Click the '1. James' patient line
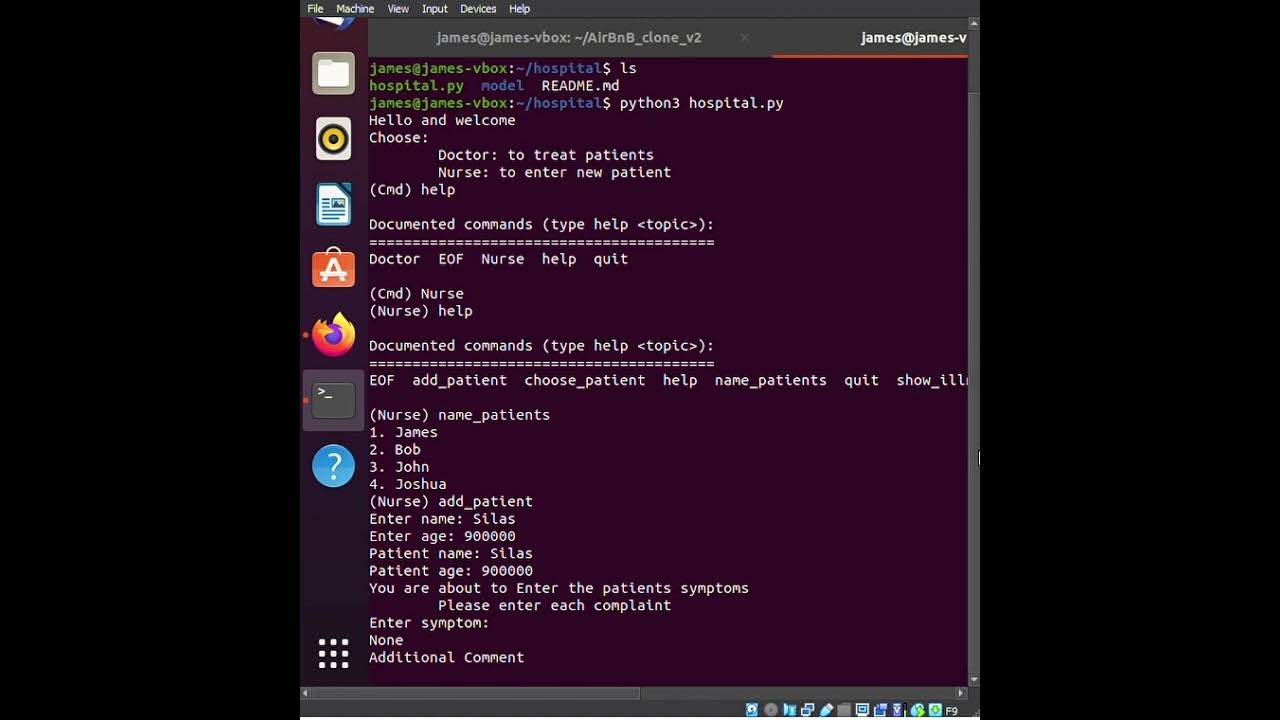This screenshot has width=1280, height=720. tap(403, 433)
